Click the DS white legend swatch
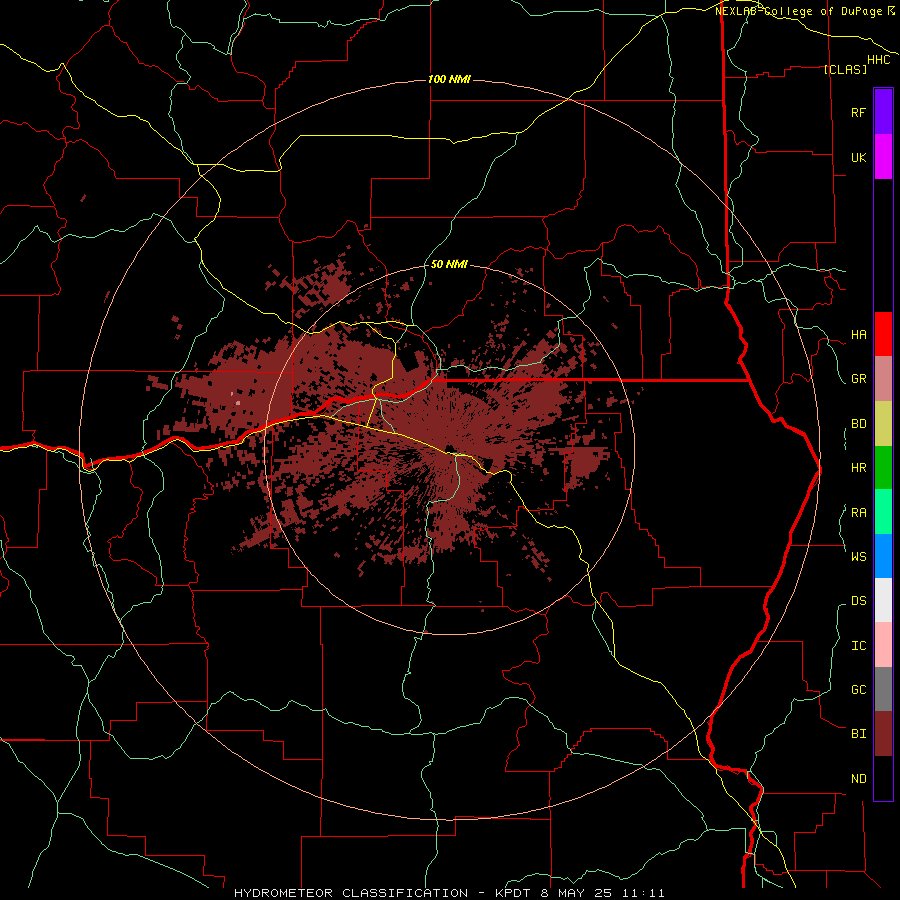900x900 pixels. (x=883, y=600)
